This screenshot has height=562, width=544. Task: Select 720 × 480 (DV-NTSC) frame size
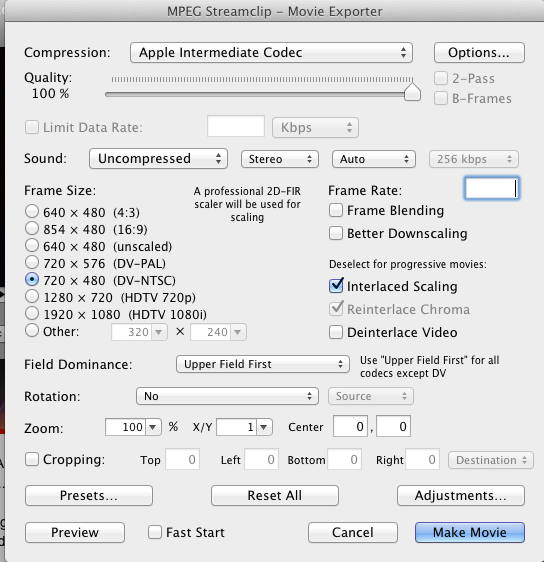click(32, 279)
